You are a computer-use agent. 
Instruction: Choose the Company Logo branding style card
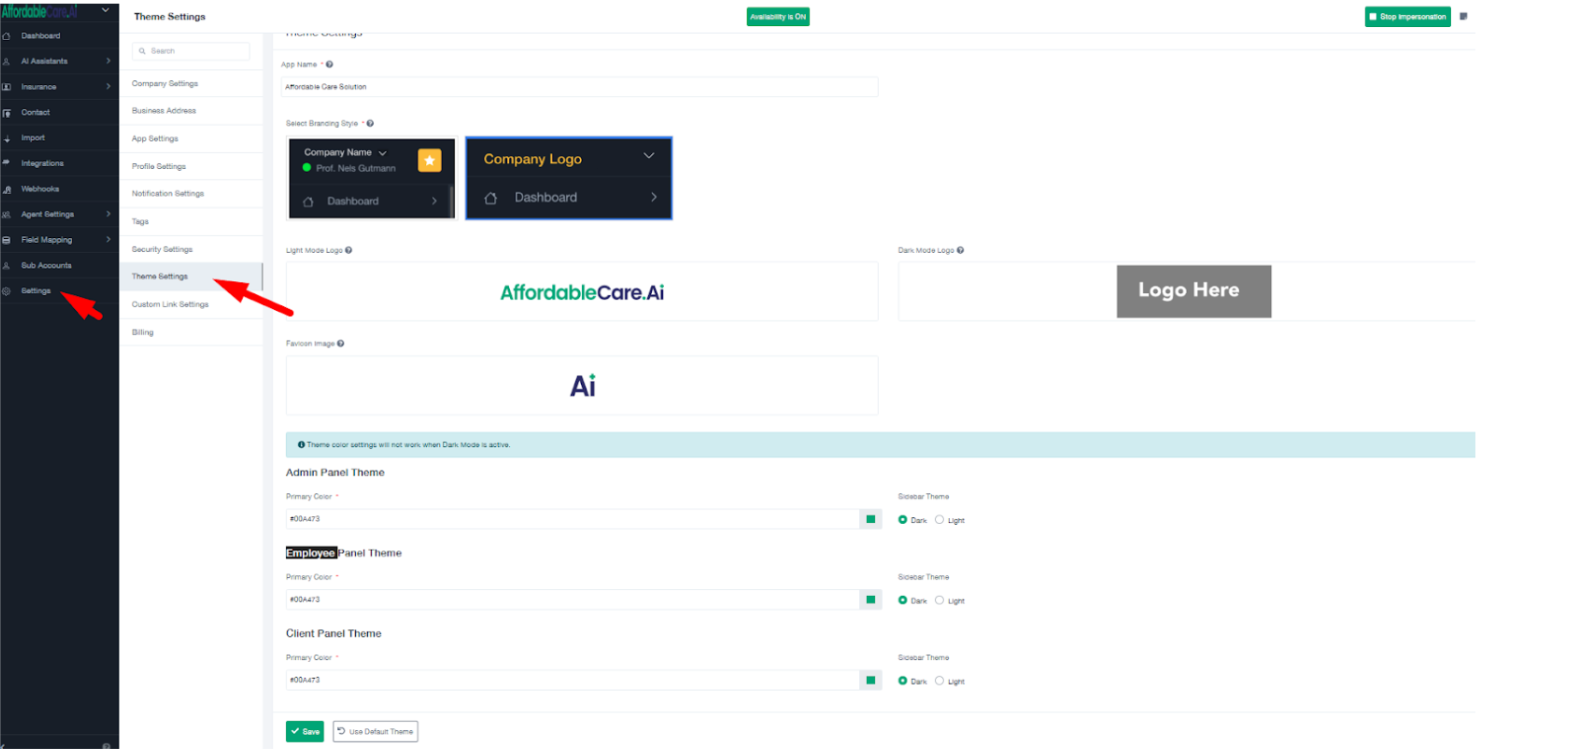[569, 178]
